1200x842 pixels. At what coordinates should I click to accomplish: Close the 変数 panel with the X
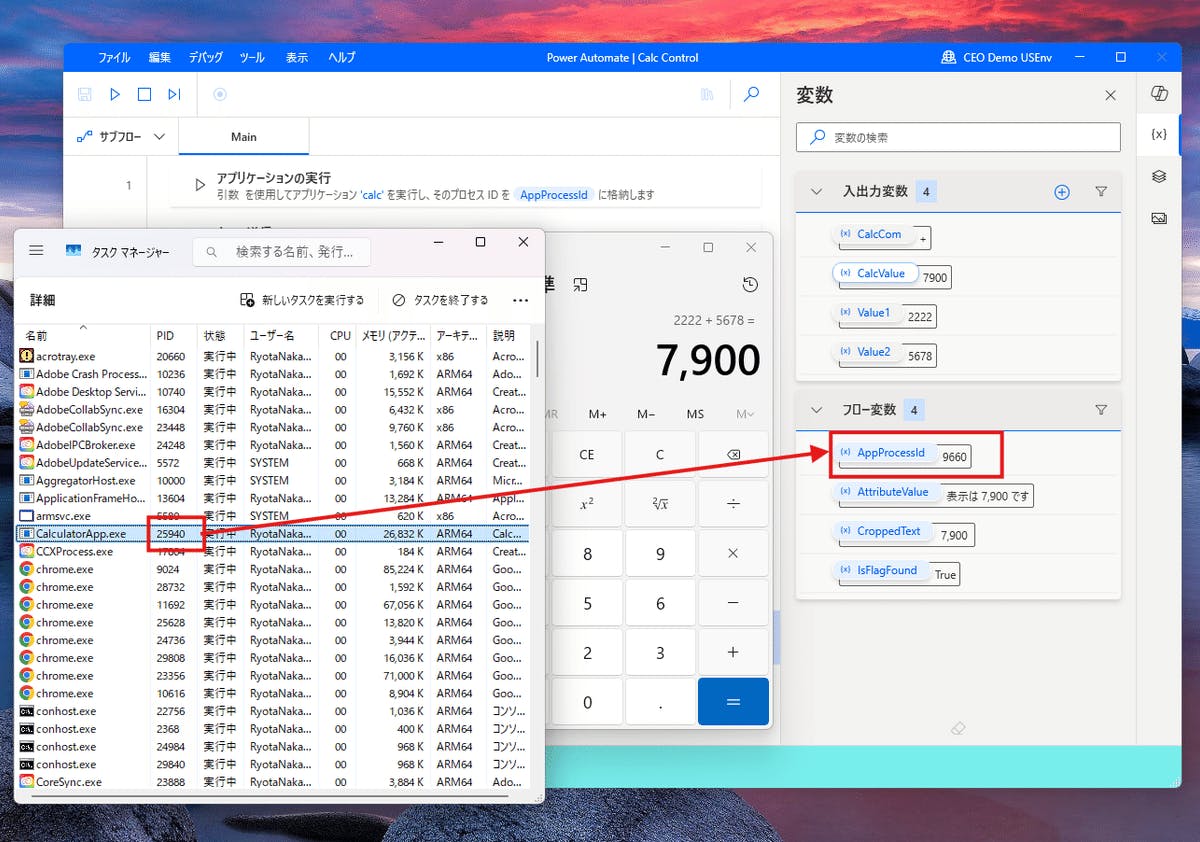[1110, 95]
